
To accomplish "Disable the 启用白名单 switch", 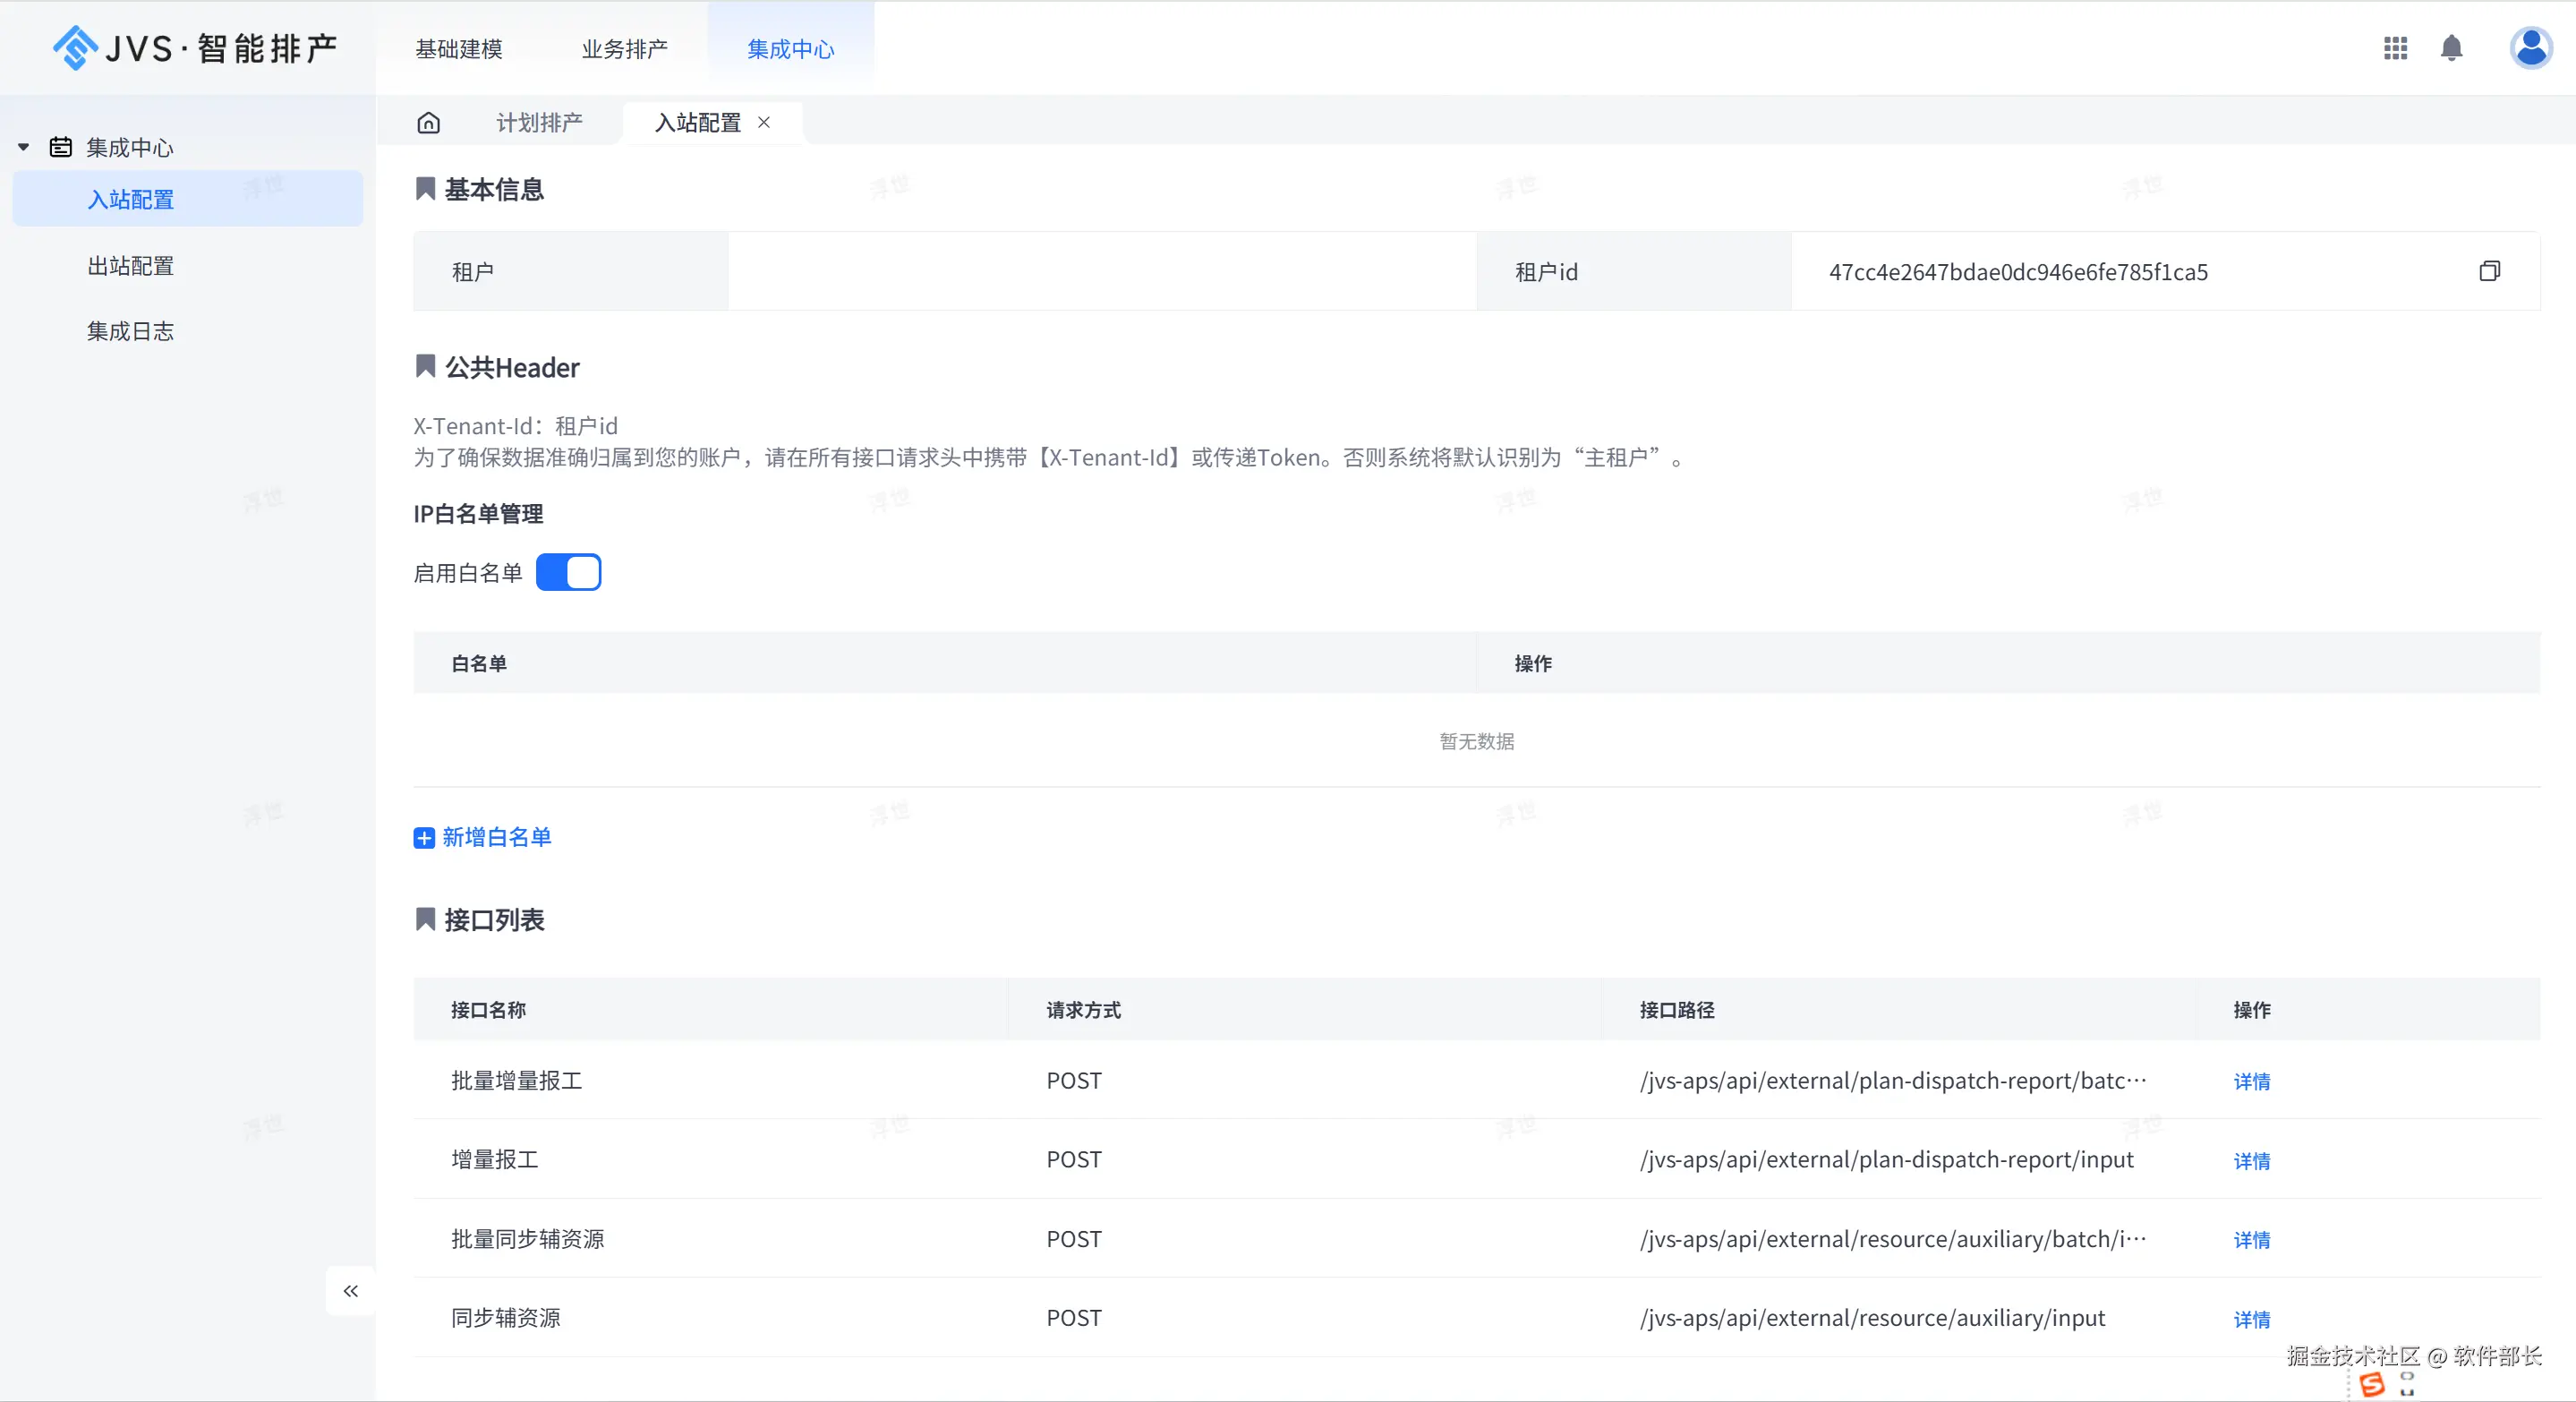I will pyautogui.click(x=568, y=572).
